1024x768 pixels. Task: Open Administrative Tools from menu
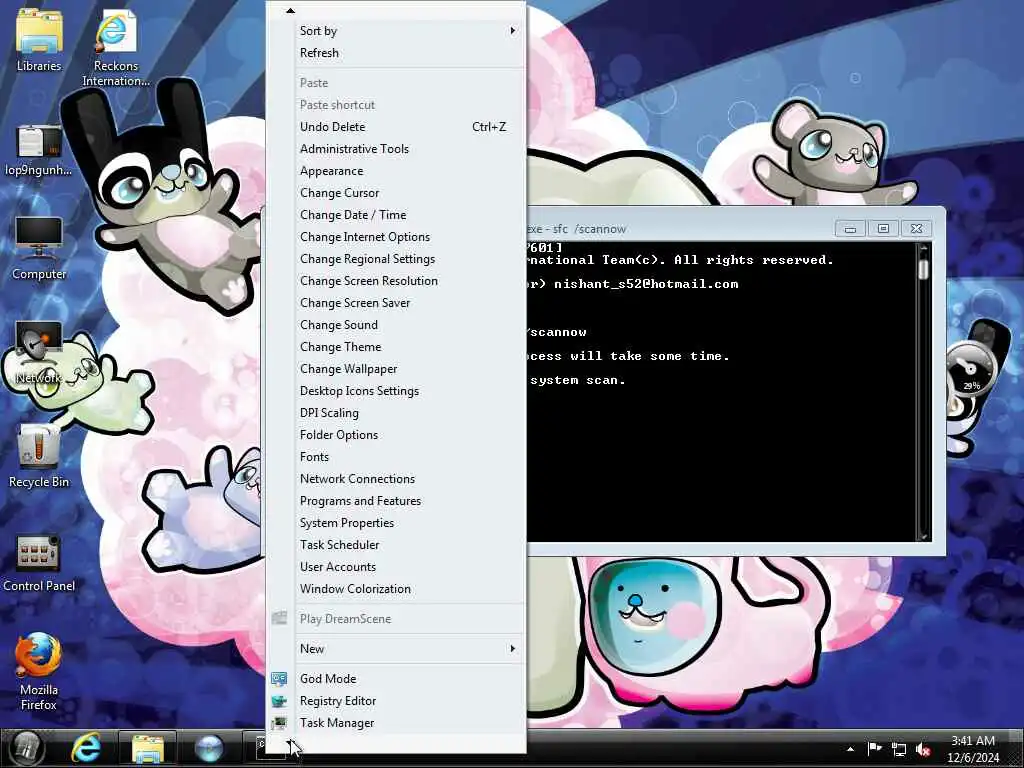tap(396, 149)
